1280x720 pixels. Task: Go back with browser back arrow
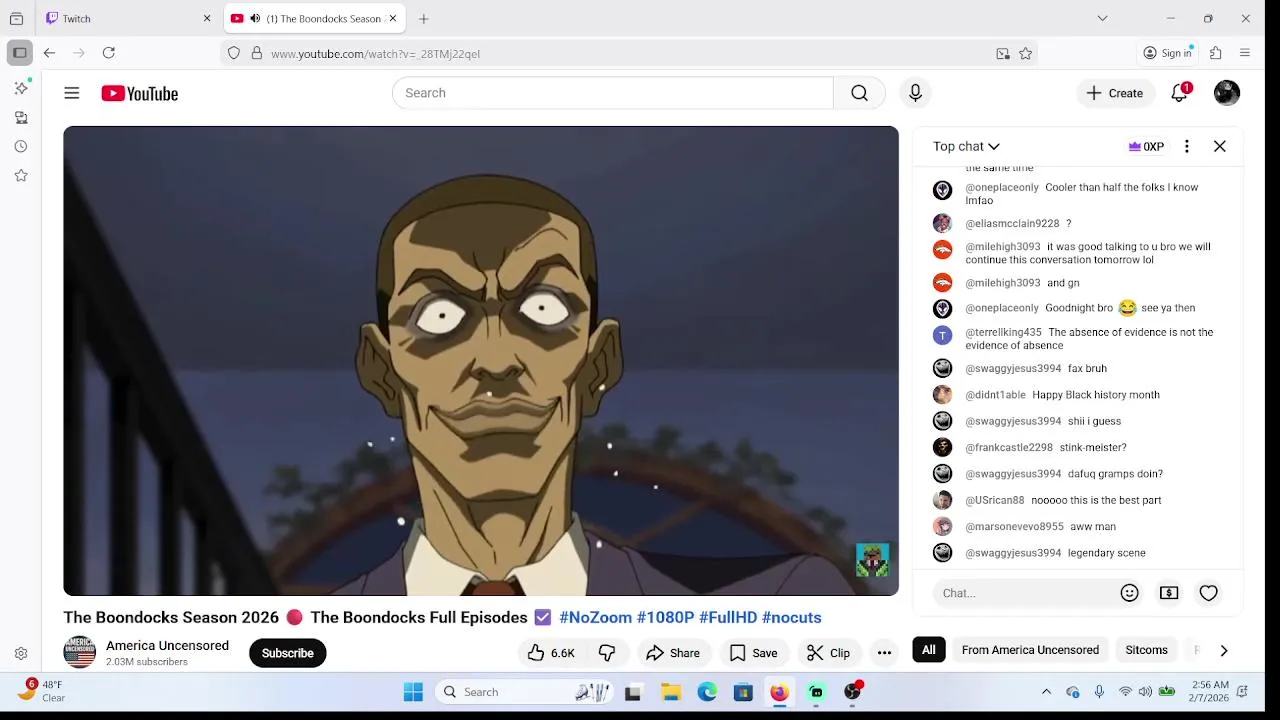point(49,53)
